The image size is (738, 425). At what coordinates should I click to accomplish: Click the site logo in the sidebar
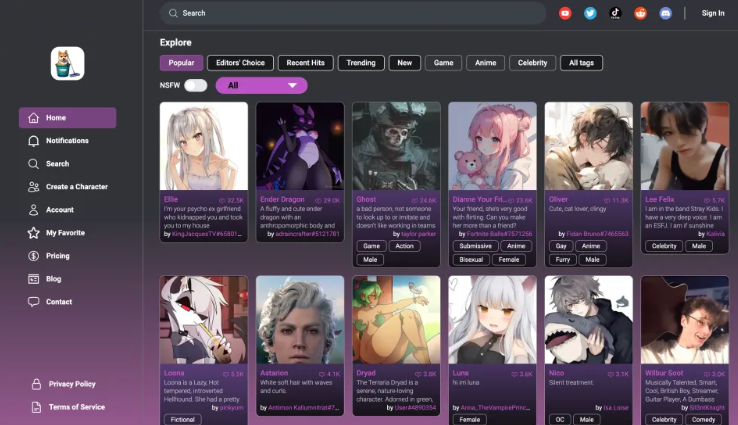(x=68, y=64)
